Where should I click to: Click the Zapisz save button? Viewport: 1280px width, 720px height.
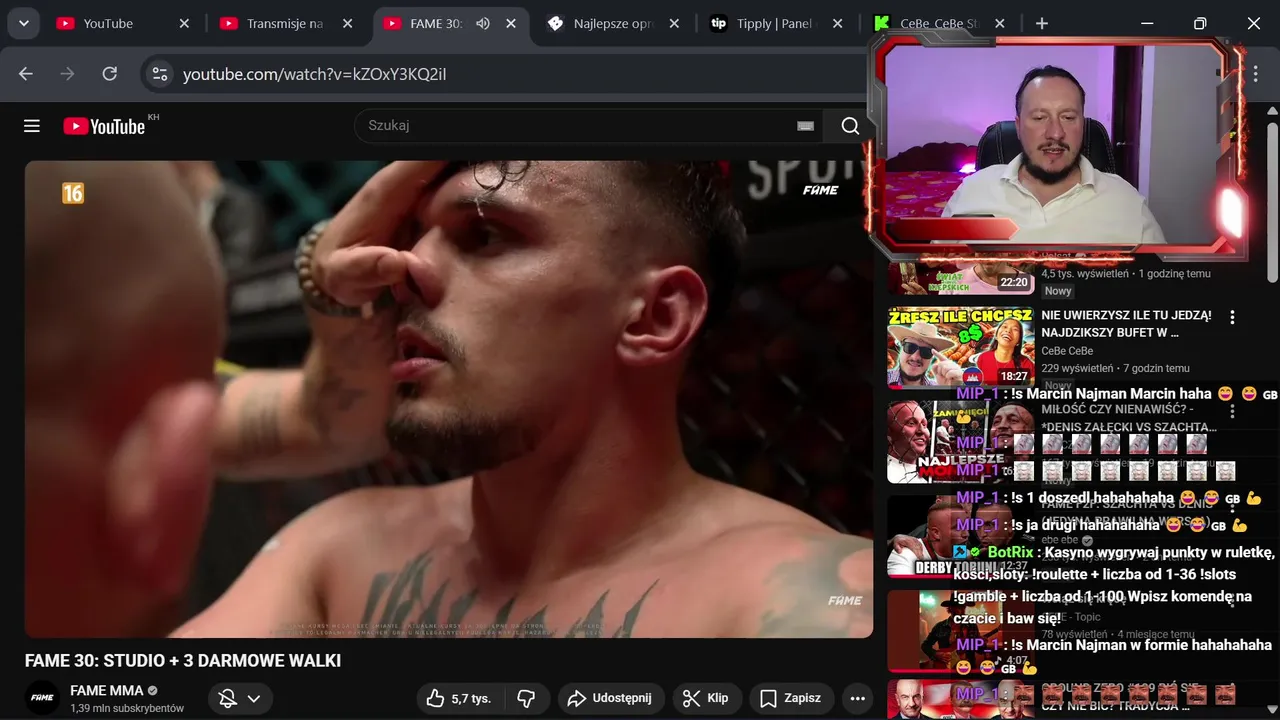(790, 698)
